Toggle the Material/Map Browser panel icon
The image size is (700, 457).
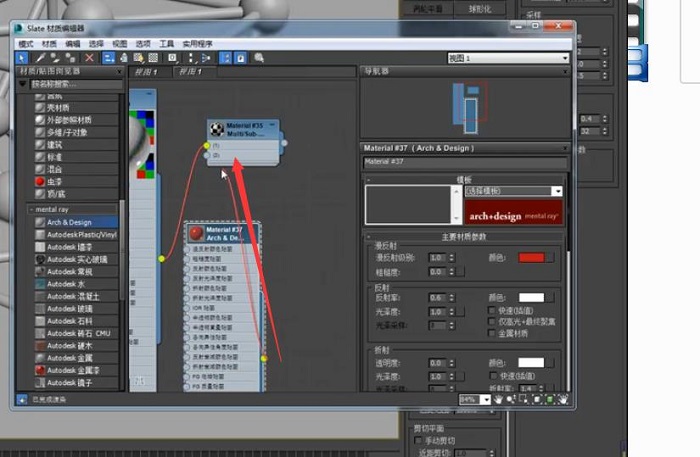click(x=225, y=58)
